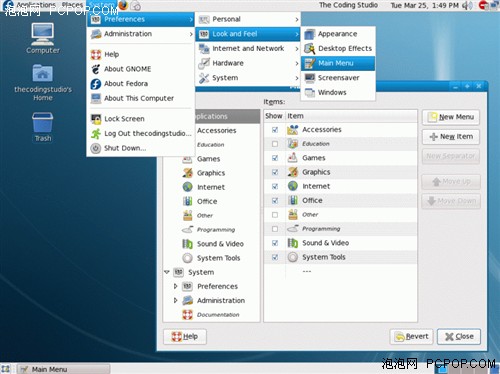Click the volume speaker icon in the panel
The height and width of the screenshot is (374, 500).
point(469,5)
